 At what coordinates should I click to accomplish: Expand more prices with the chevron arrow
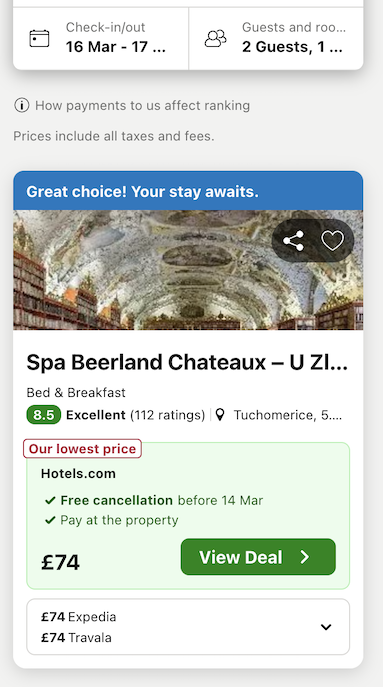tap(326, 627)
